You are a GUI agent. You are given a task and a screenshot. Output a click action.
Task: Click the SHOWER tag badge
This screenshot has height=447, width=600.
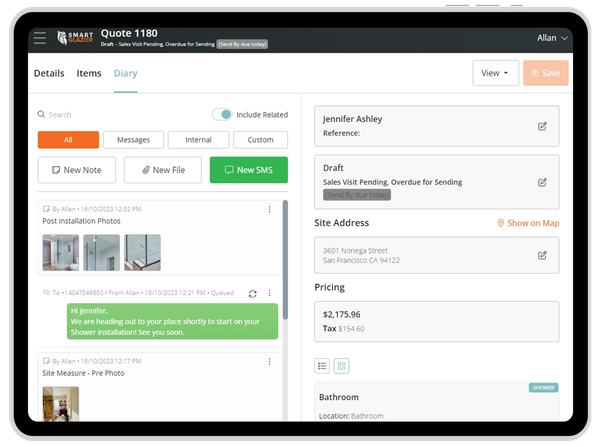click(x=543, y=388)
